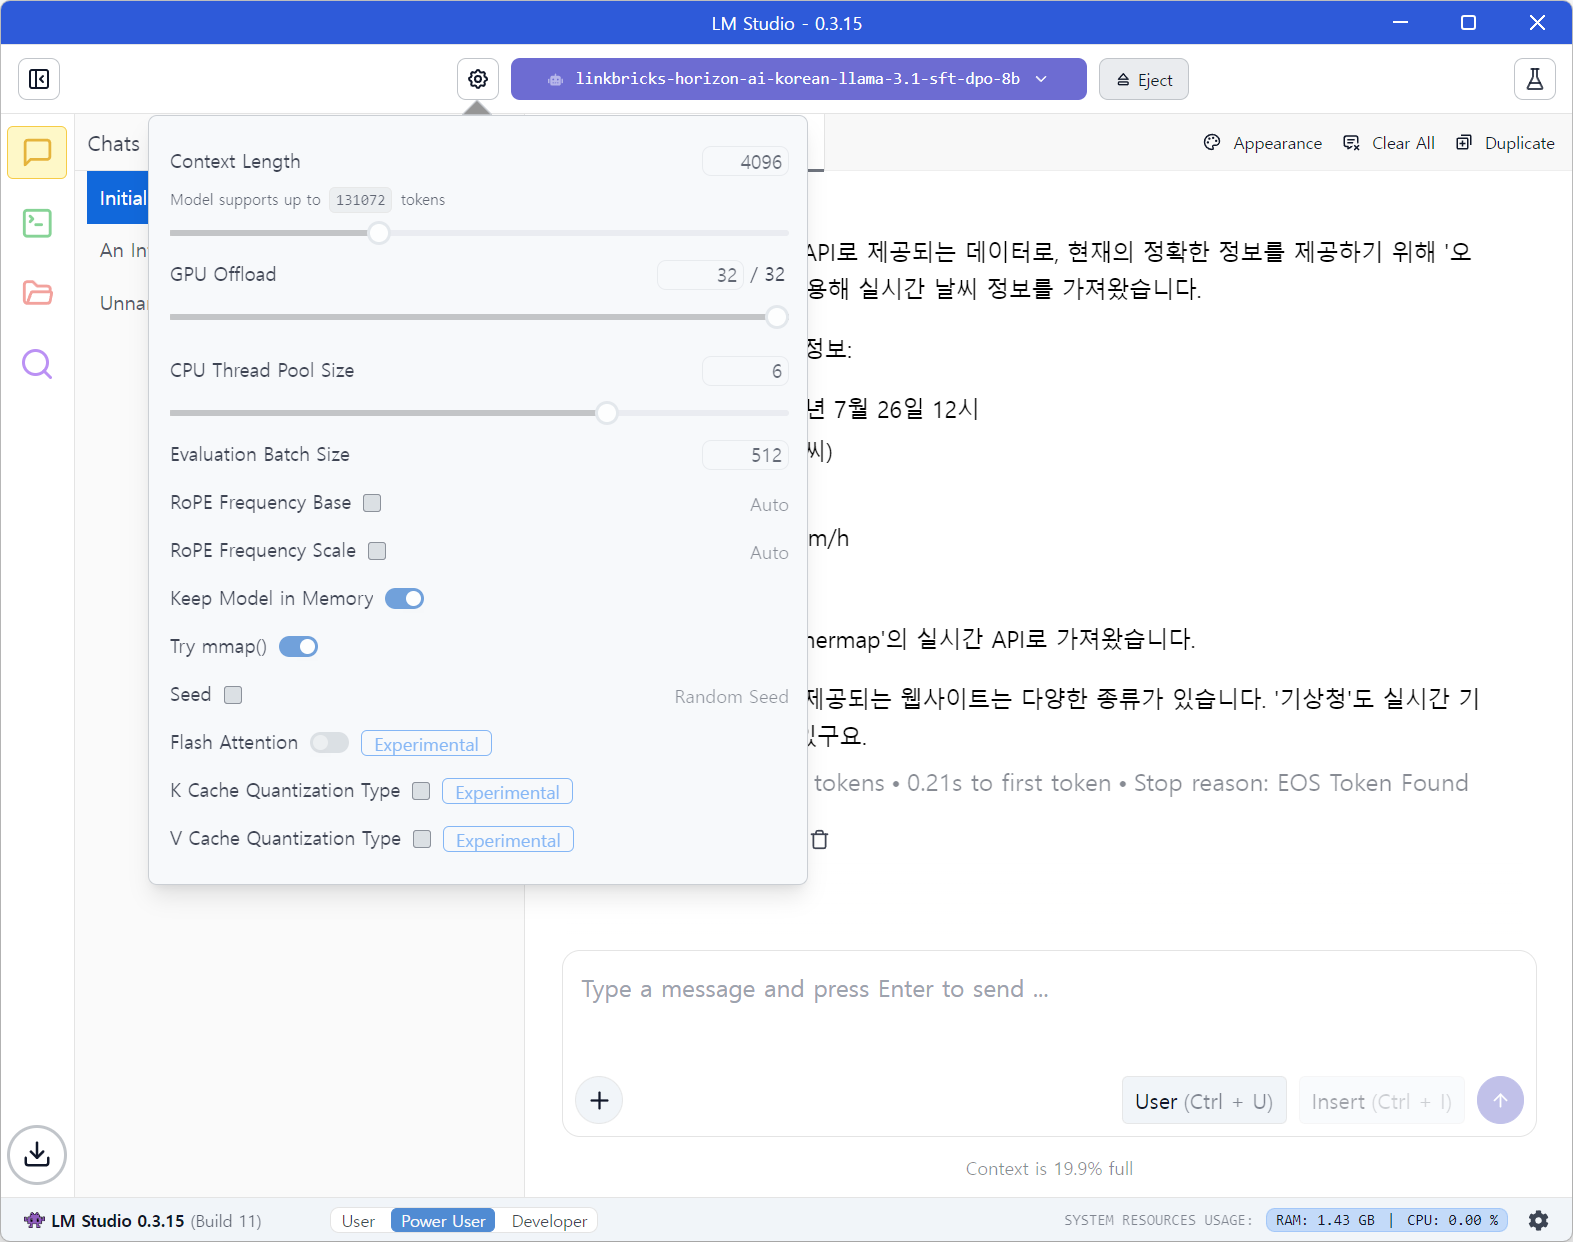Click the GPU Offload slider handle
The width and height of the screenshot is (1573, 1242).
pyautogui.click(x=777, y=317)
